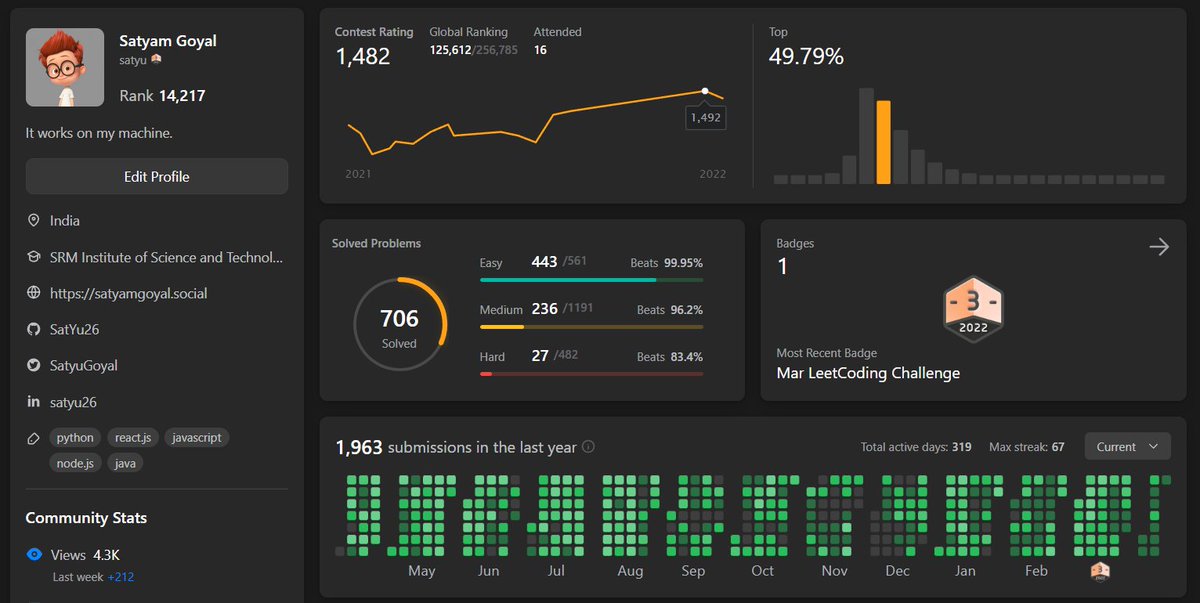Image resolution: width=1200 pixels, height=603 pixels.
Task: Click the Attended 16 value
Action: point(540,49)
